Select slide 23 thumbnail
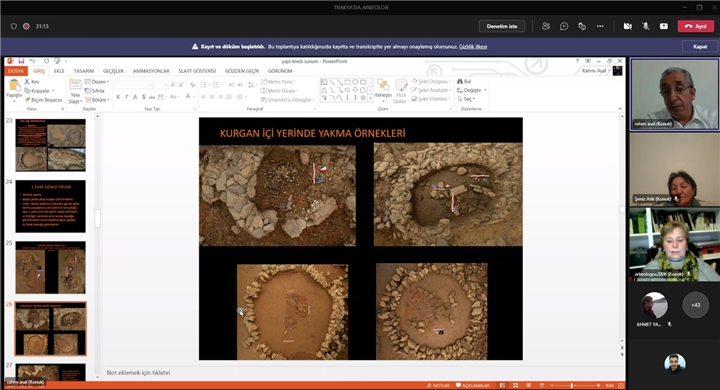Image resolution: width=720 pixels, height=390 pixels. coord(51,145)
